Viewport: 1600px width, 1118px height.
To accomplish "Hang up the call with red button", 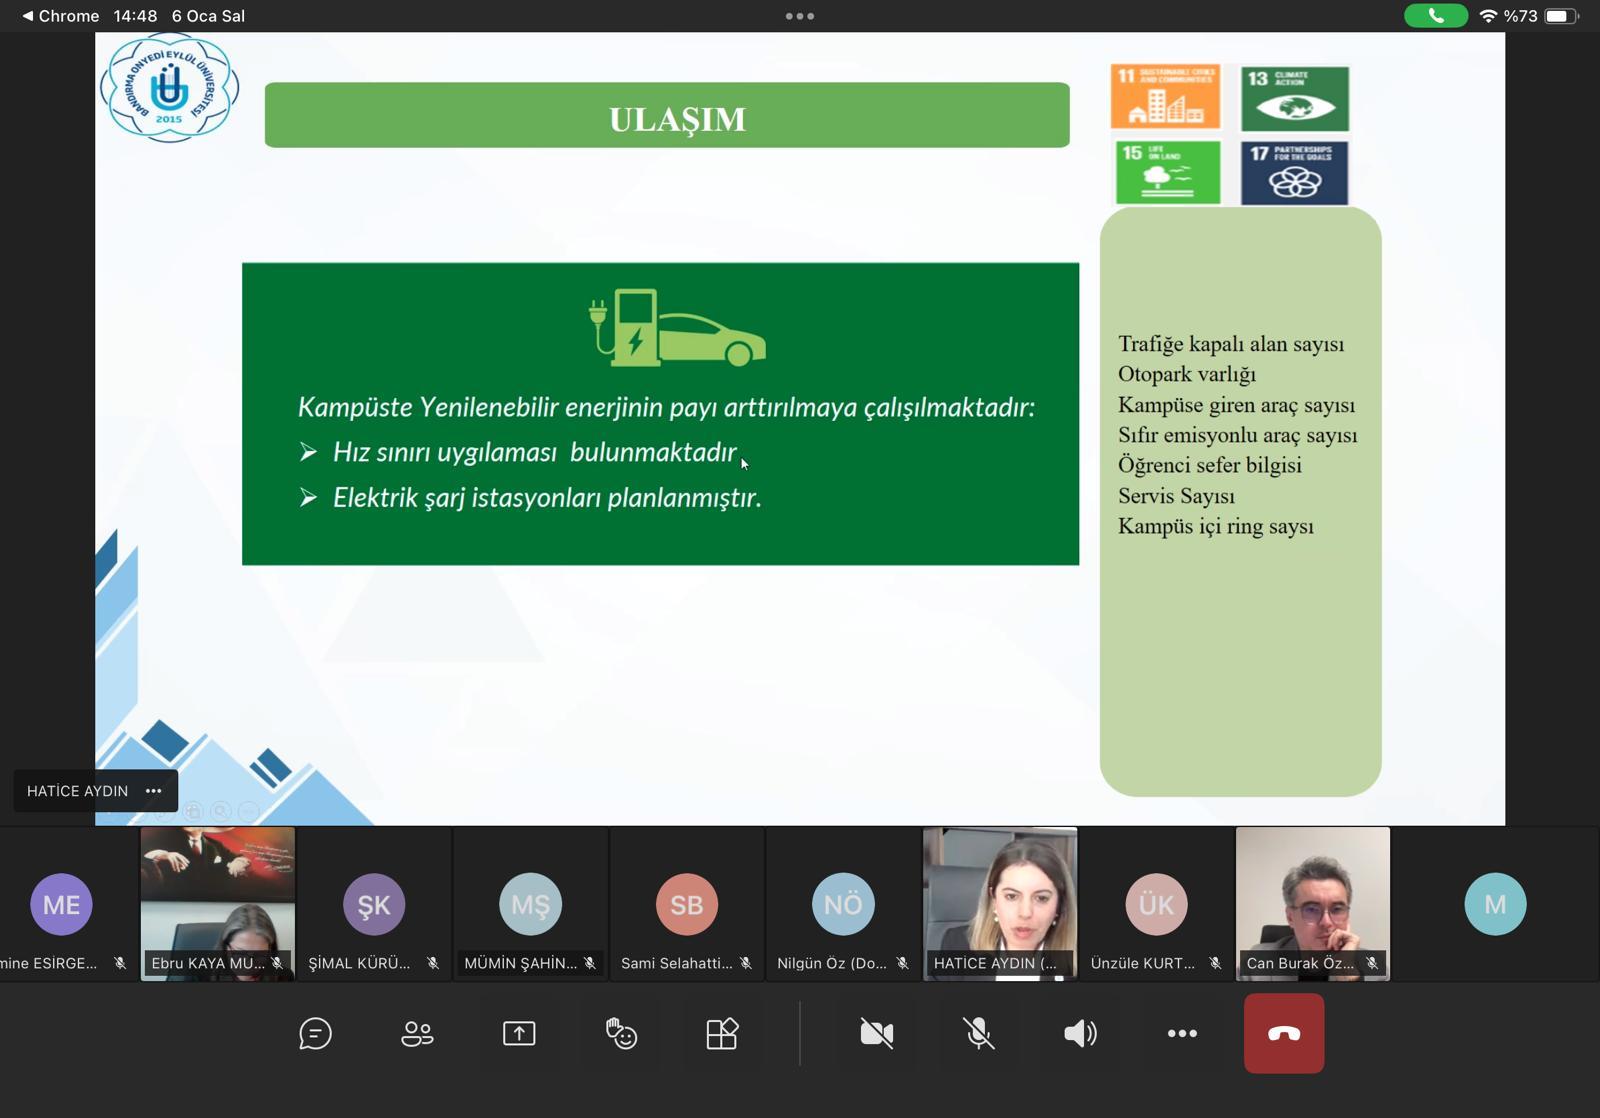I will coord(1284,1033).
